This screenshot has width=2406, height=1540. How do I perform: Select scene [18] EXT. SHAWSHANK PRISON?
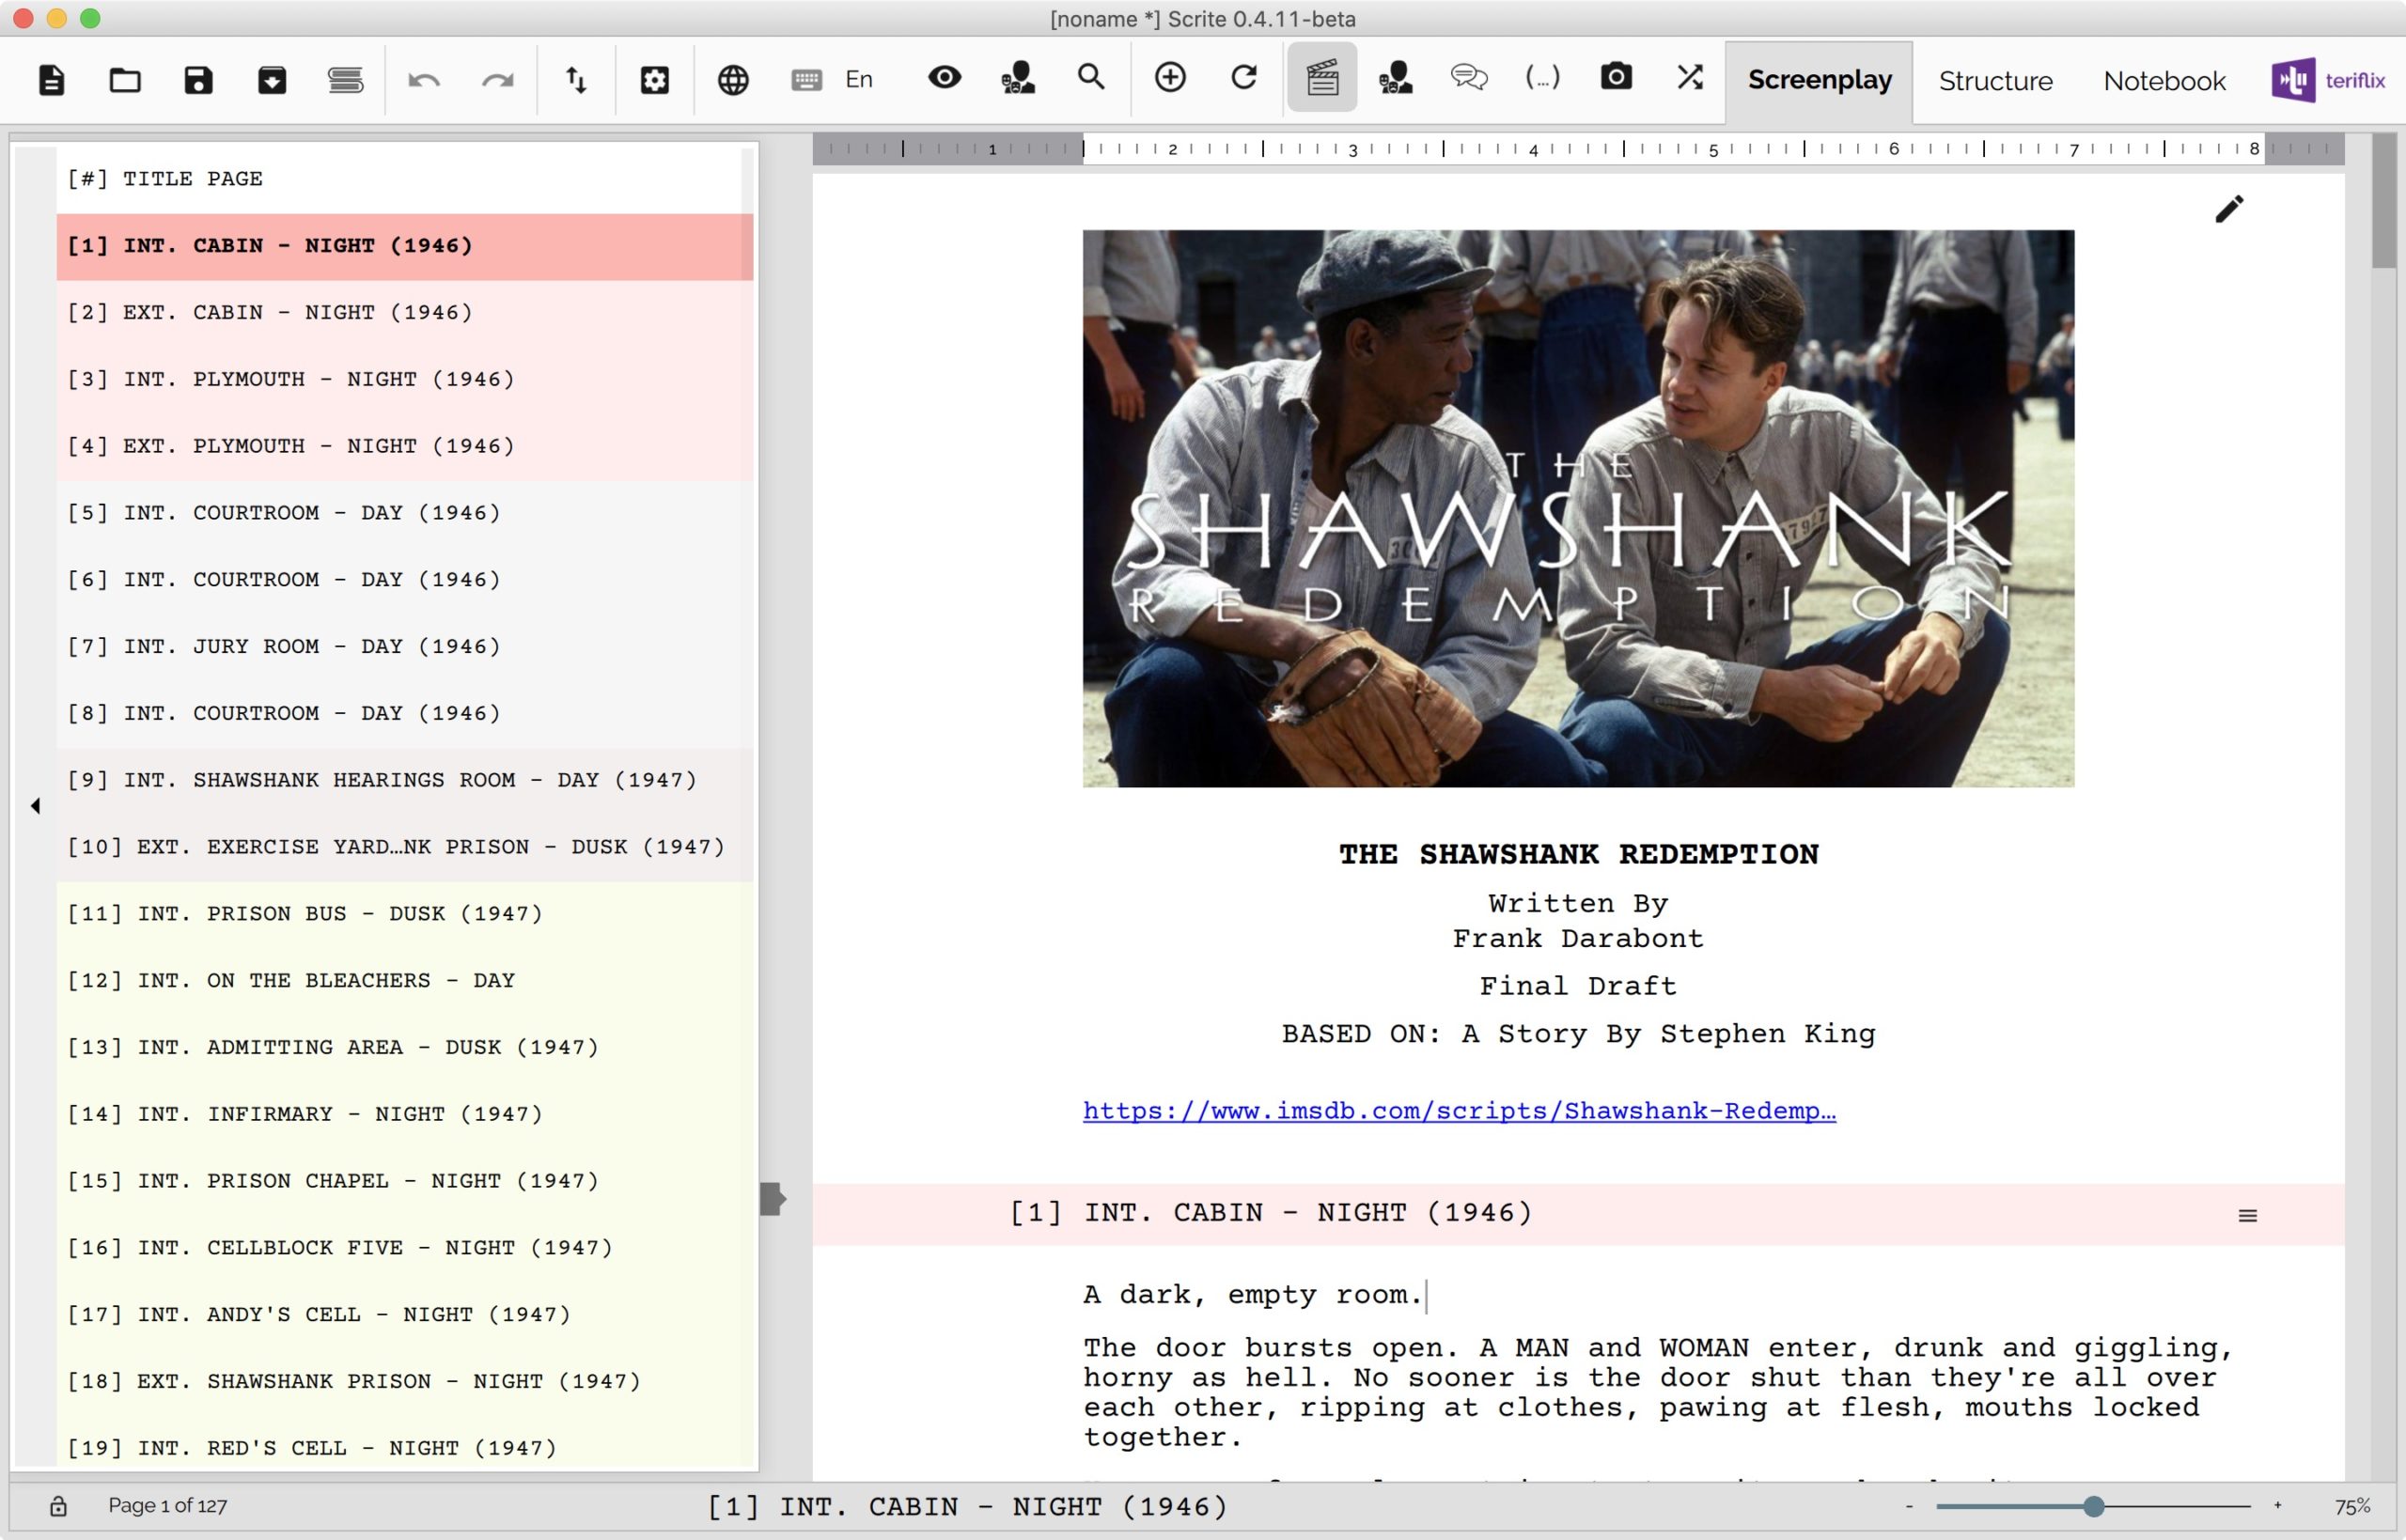(x=405, y=1383)
